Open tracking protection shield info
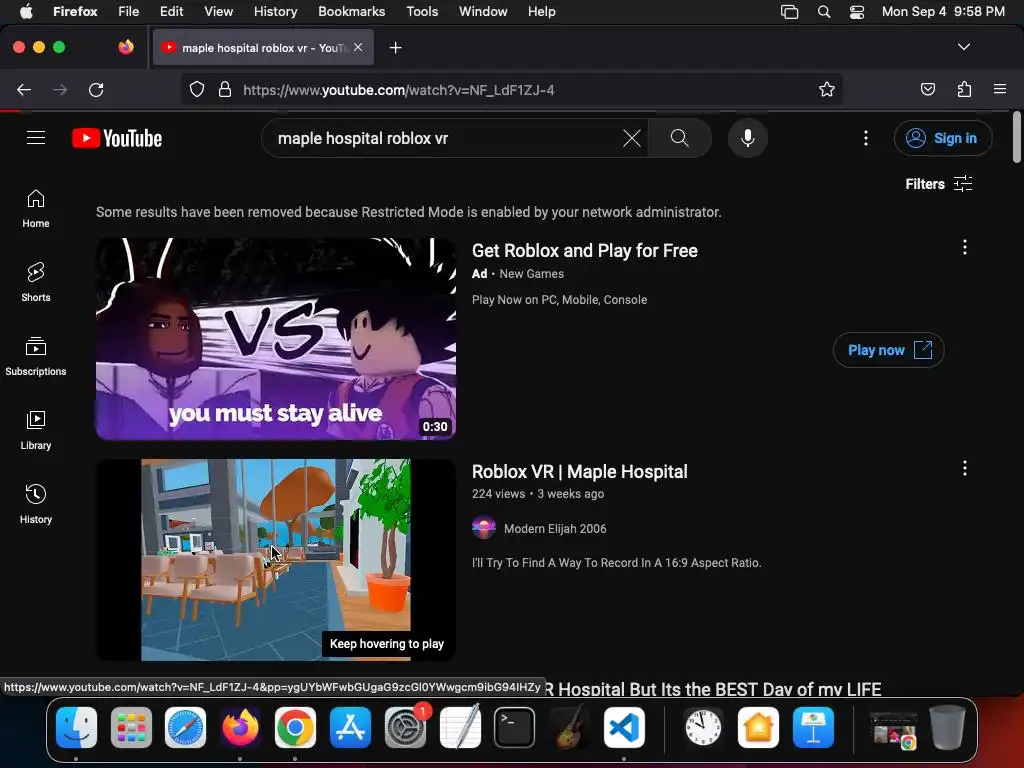 (x=197, y=89)
